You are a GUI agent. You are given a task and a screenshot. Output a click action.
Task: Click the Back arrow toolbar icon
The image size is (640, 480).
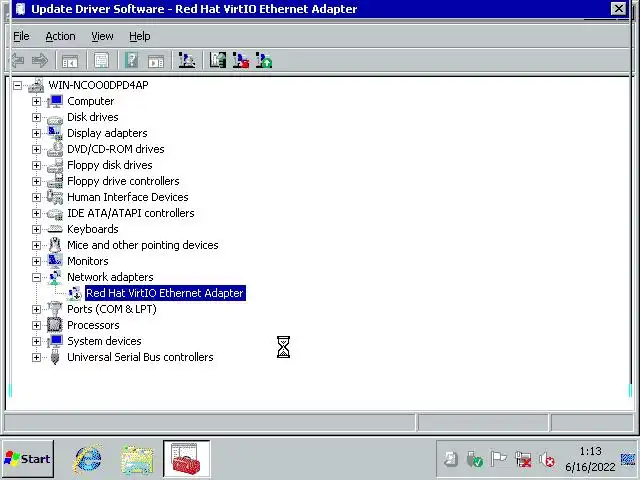(x=18, y=61)
